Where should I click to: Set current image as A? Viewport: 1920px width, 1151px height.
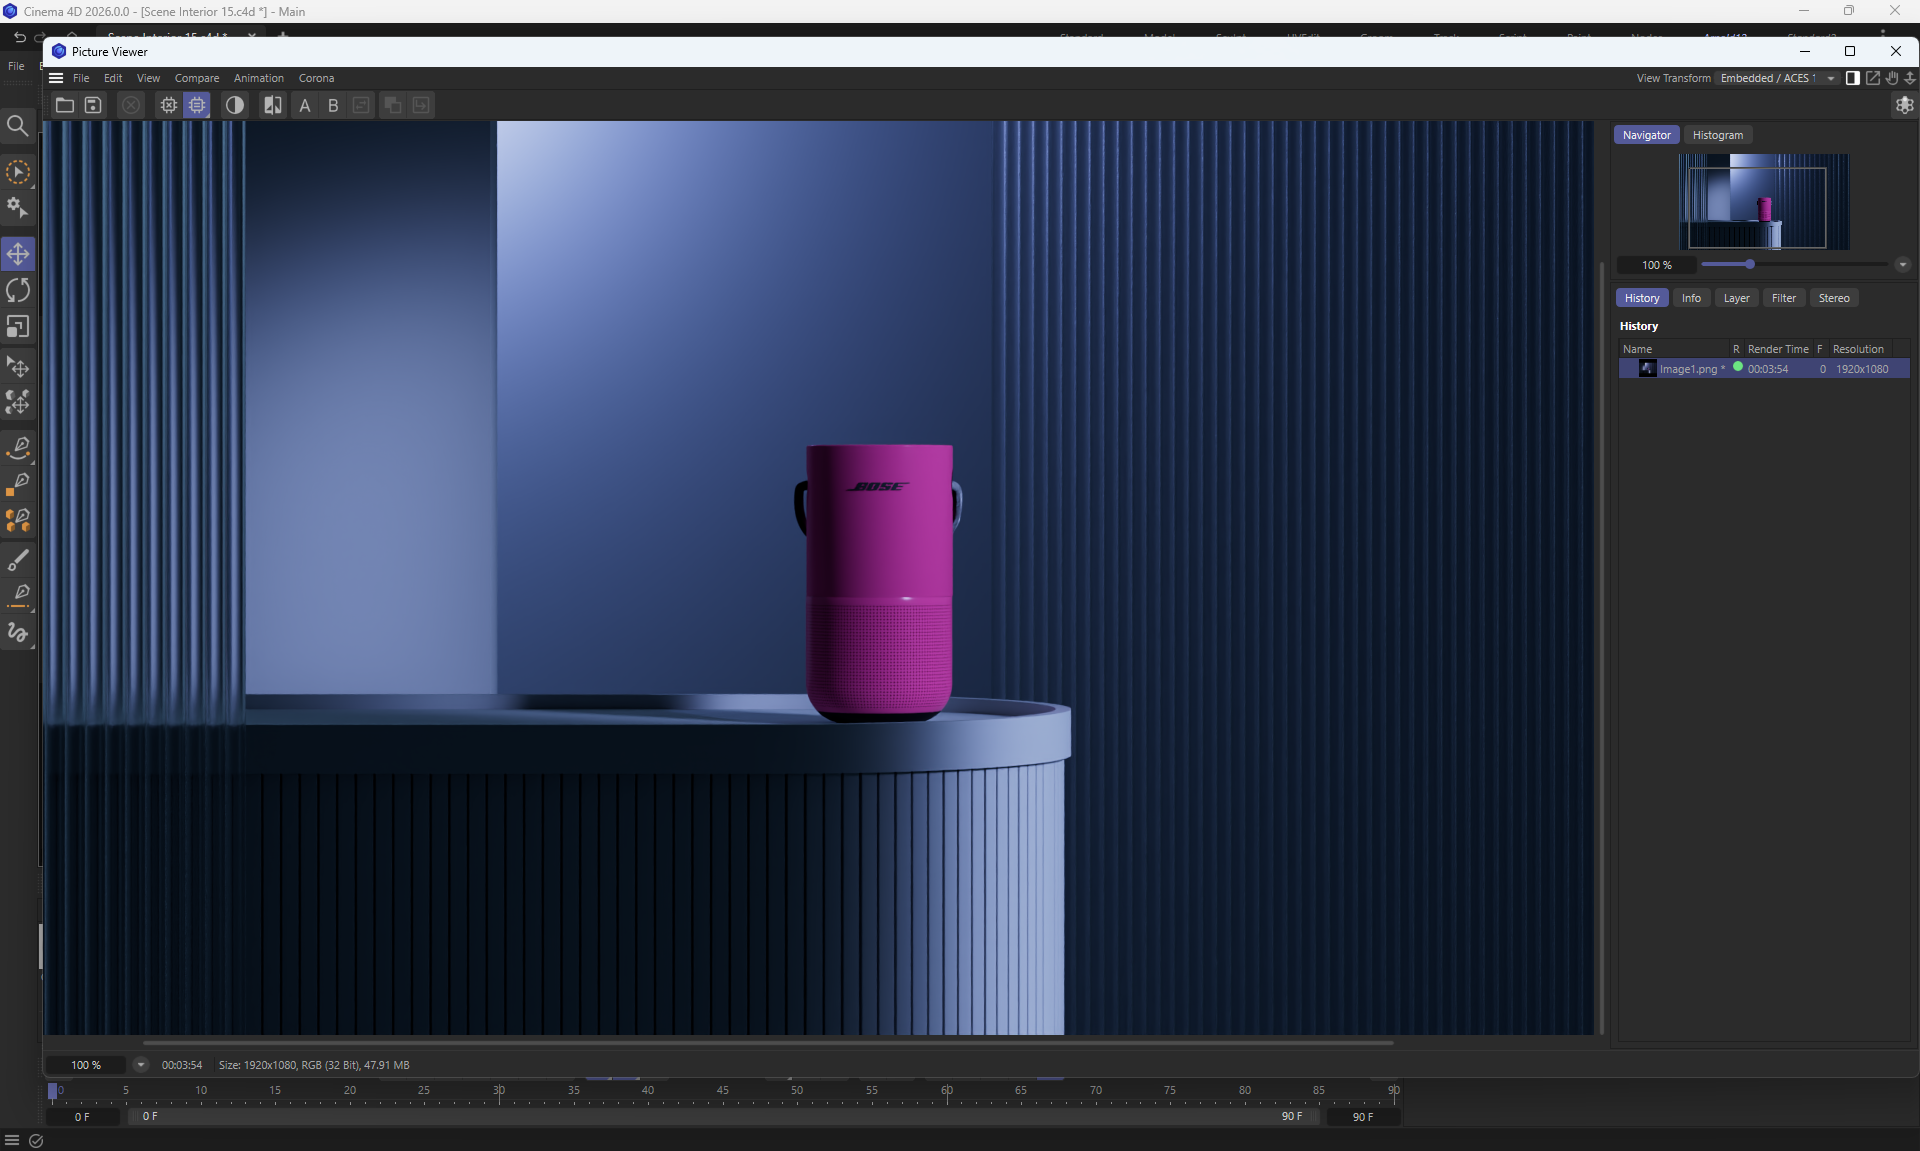(305, 105)
